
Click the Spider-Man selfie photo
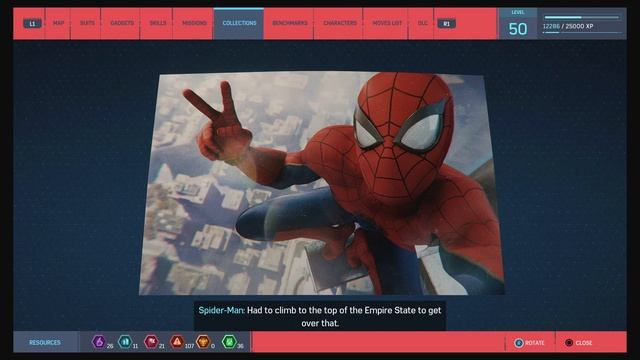[x=322, y=184]
